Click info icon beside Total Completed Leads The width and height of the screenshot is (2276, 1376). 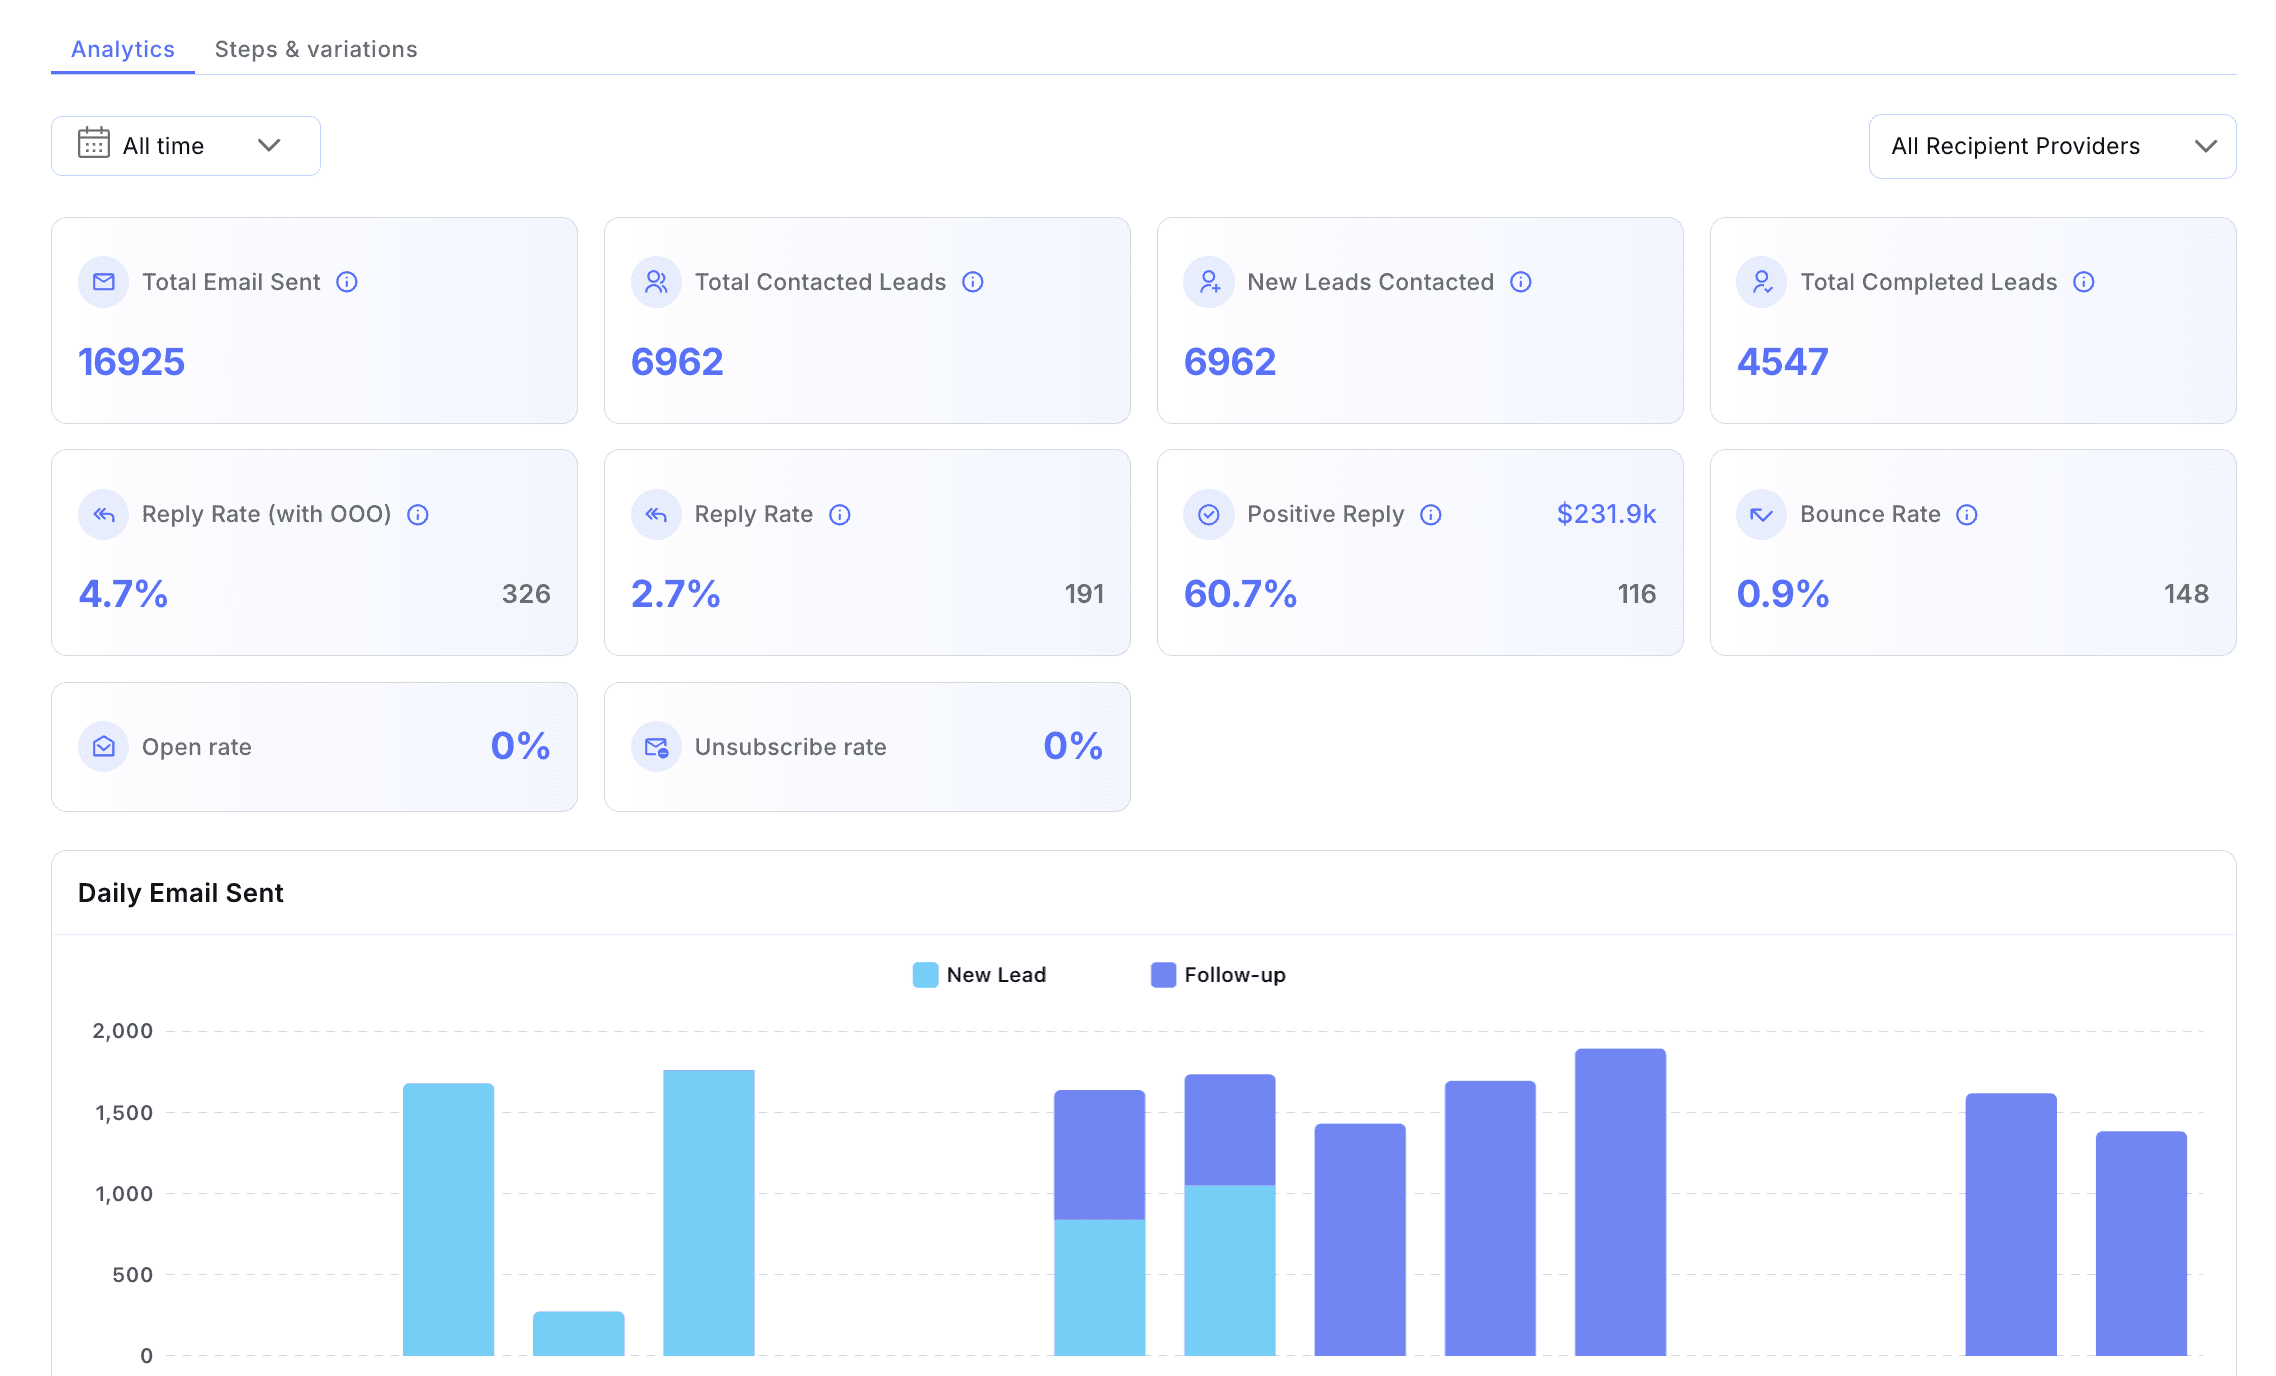[2084, 282]
